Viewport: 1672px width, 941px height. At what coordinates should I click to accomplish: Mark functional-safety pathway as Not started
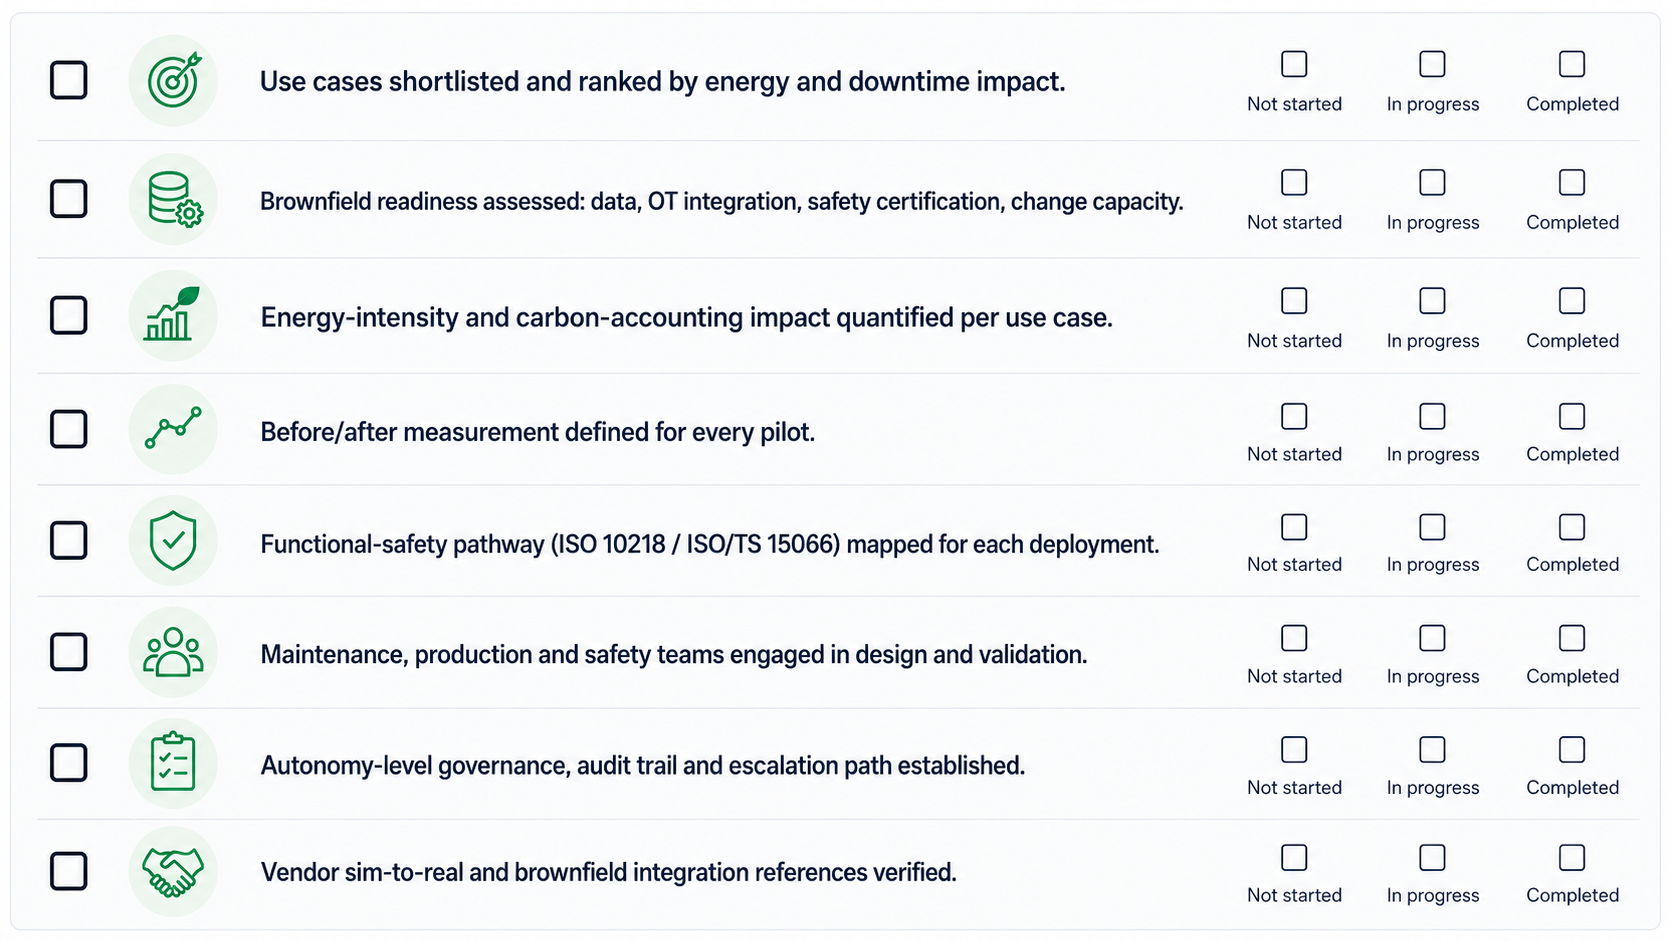(1294, 527)
